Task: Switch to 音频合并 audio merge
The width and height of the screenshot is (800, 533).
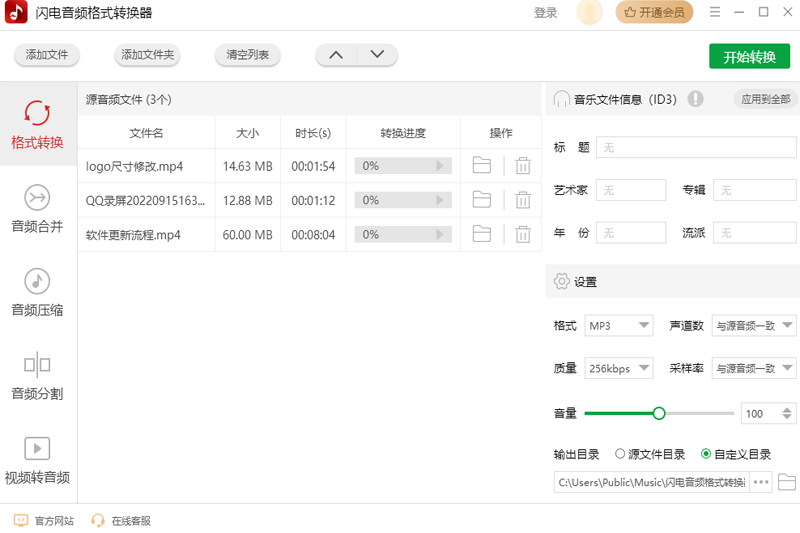Action: coord(37,208)
